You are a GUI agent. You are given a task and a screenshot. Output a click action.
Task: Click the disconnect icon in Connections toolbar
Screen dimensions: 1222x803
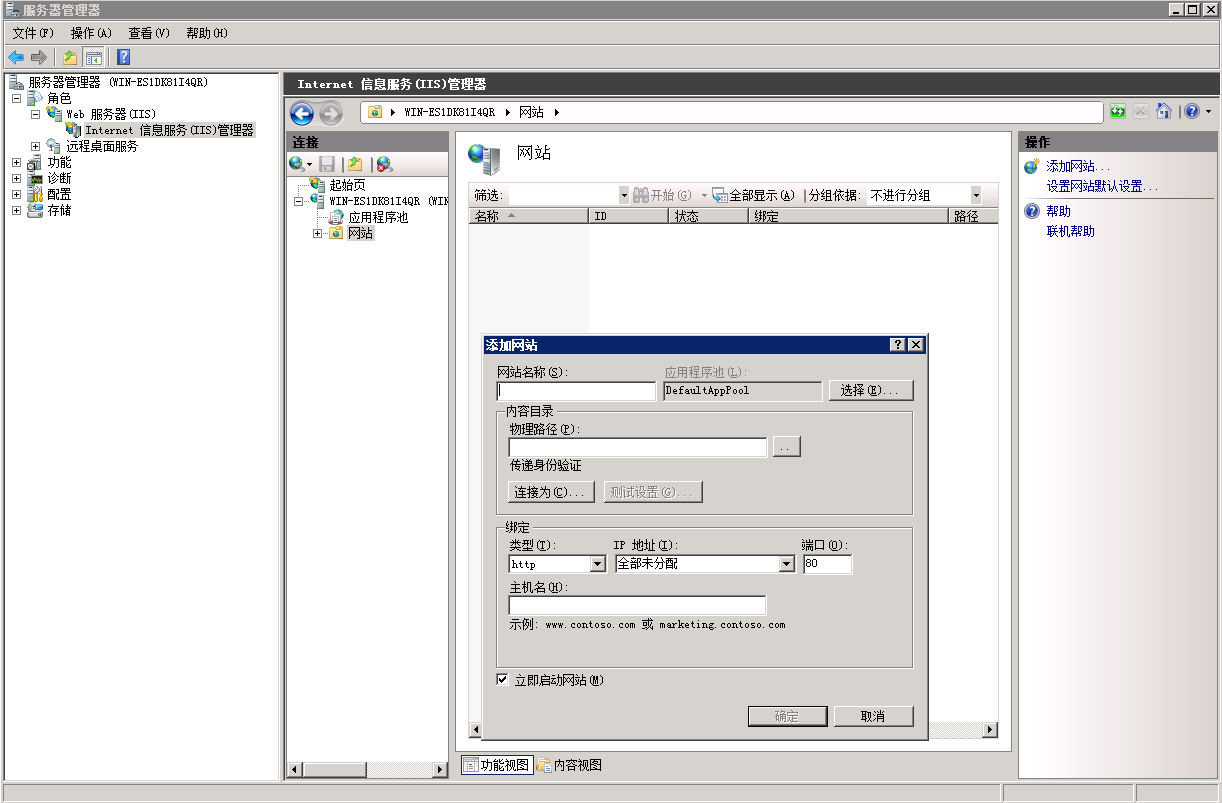383,163
